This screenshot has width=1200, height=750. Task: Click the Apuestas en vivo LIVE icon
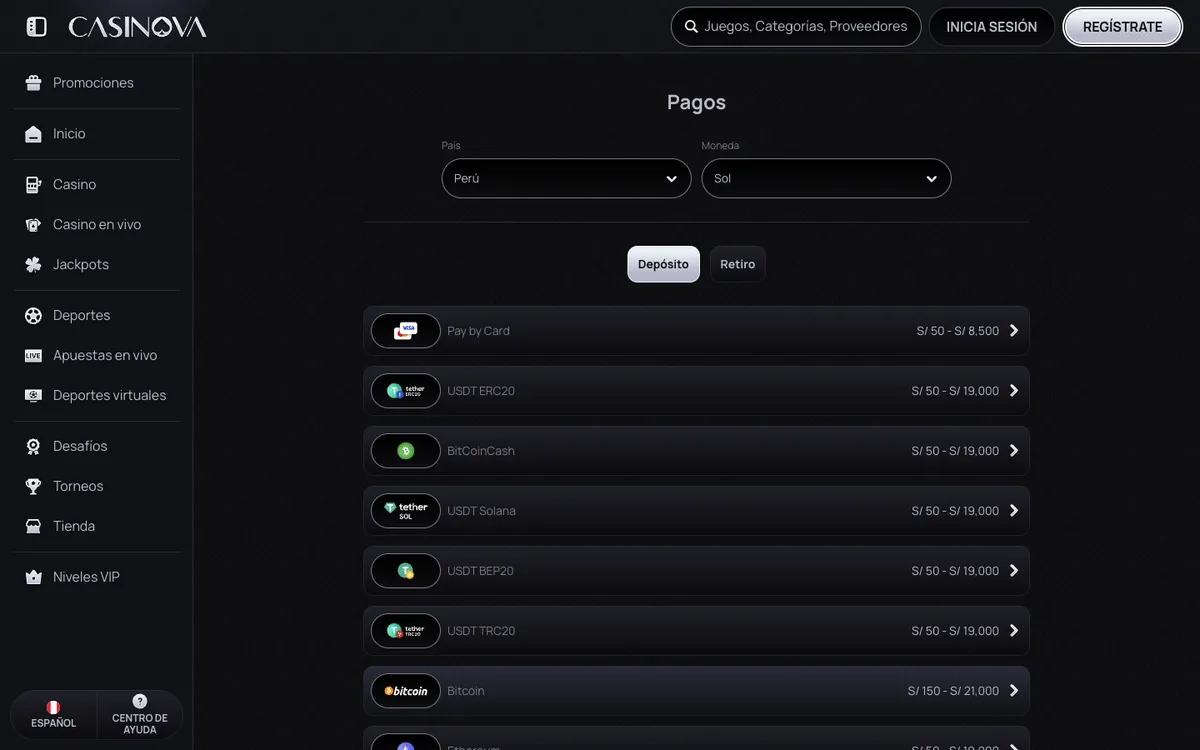click(33, 356)
